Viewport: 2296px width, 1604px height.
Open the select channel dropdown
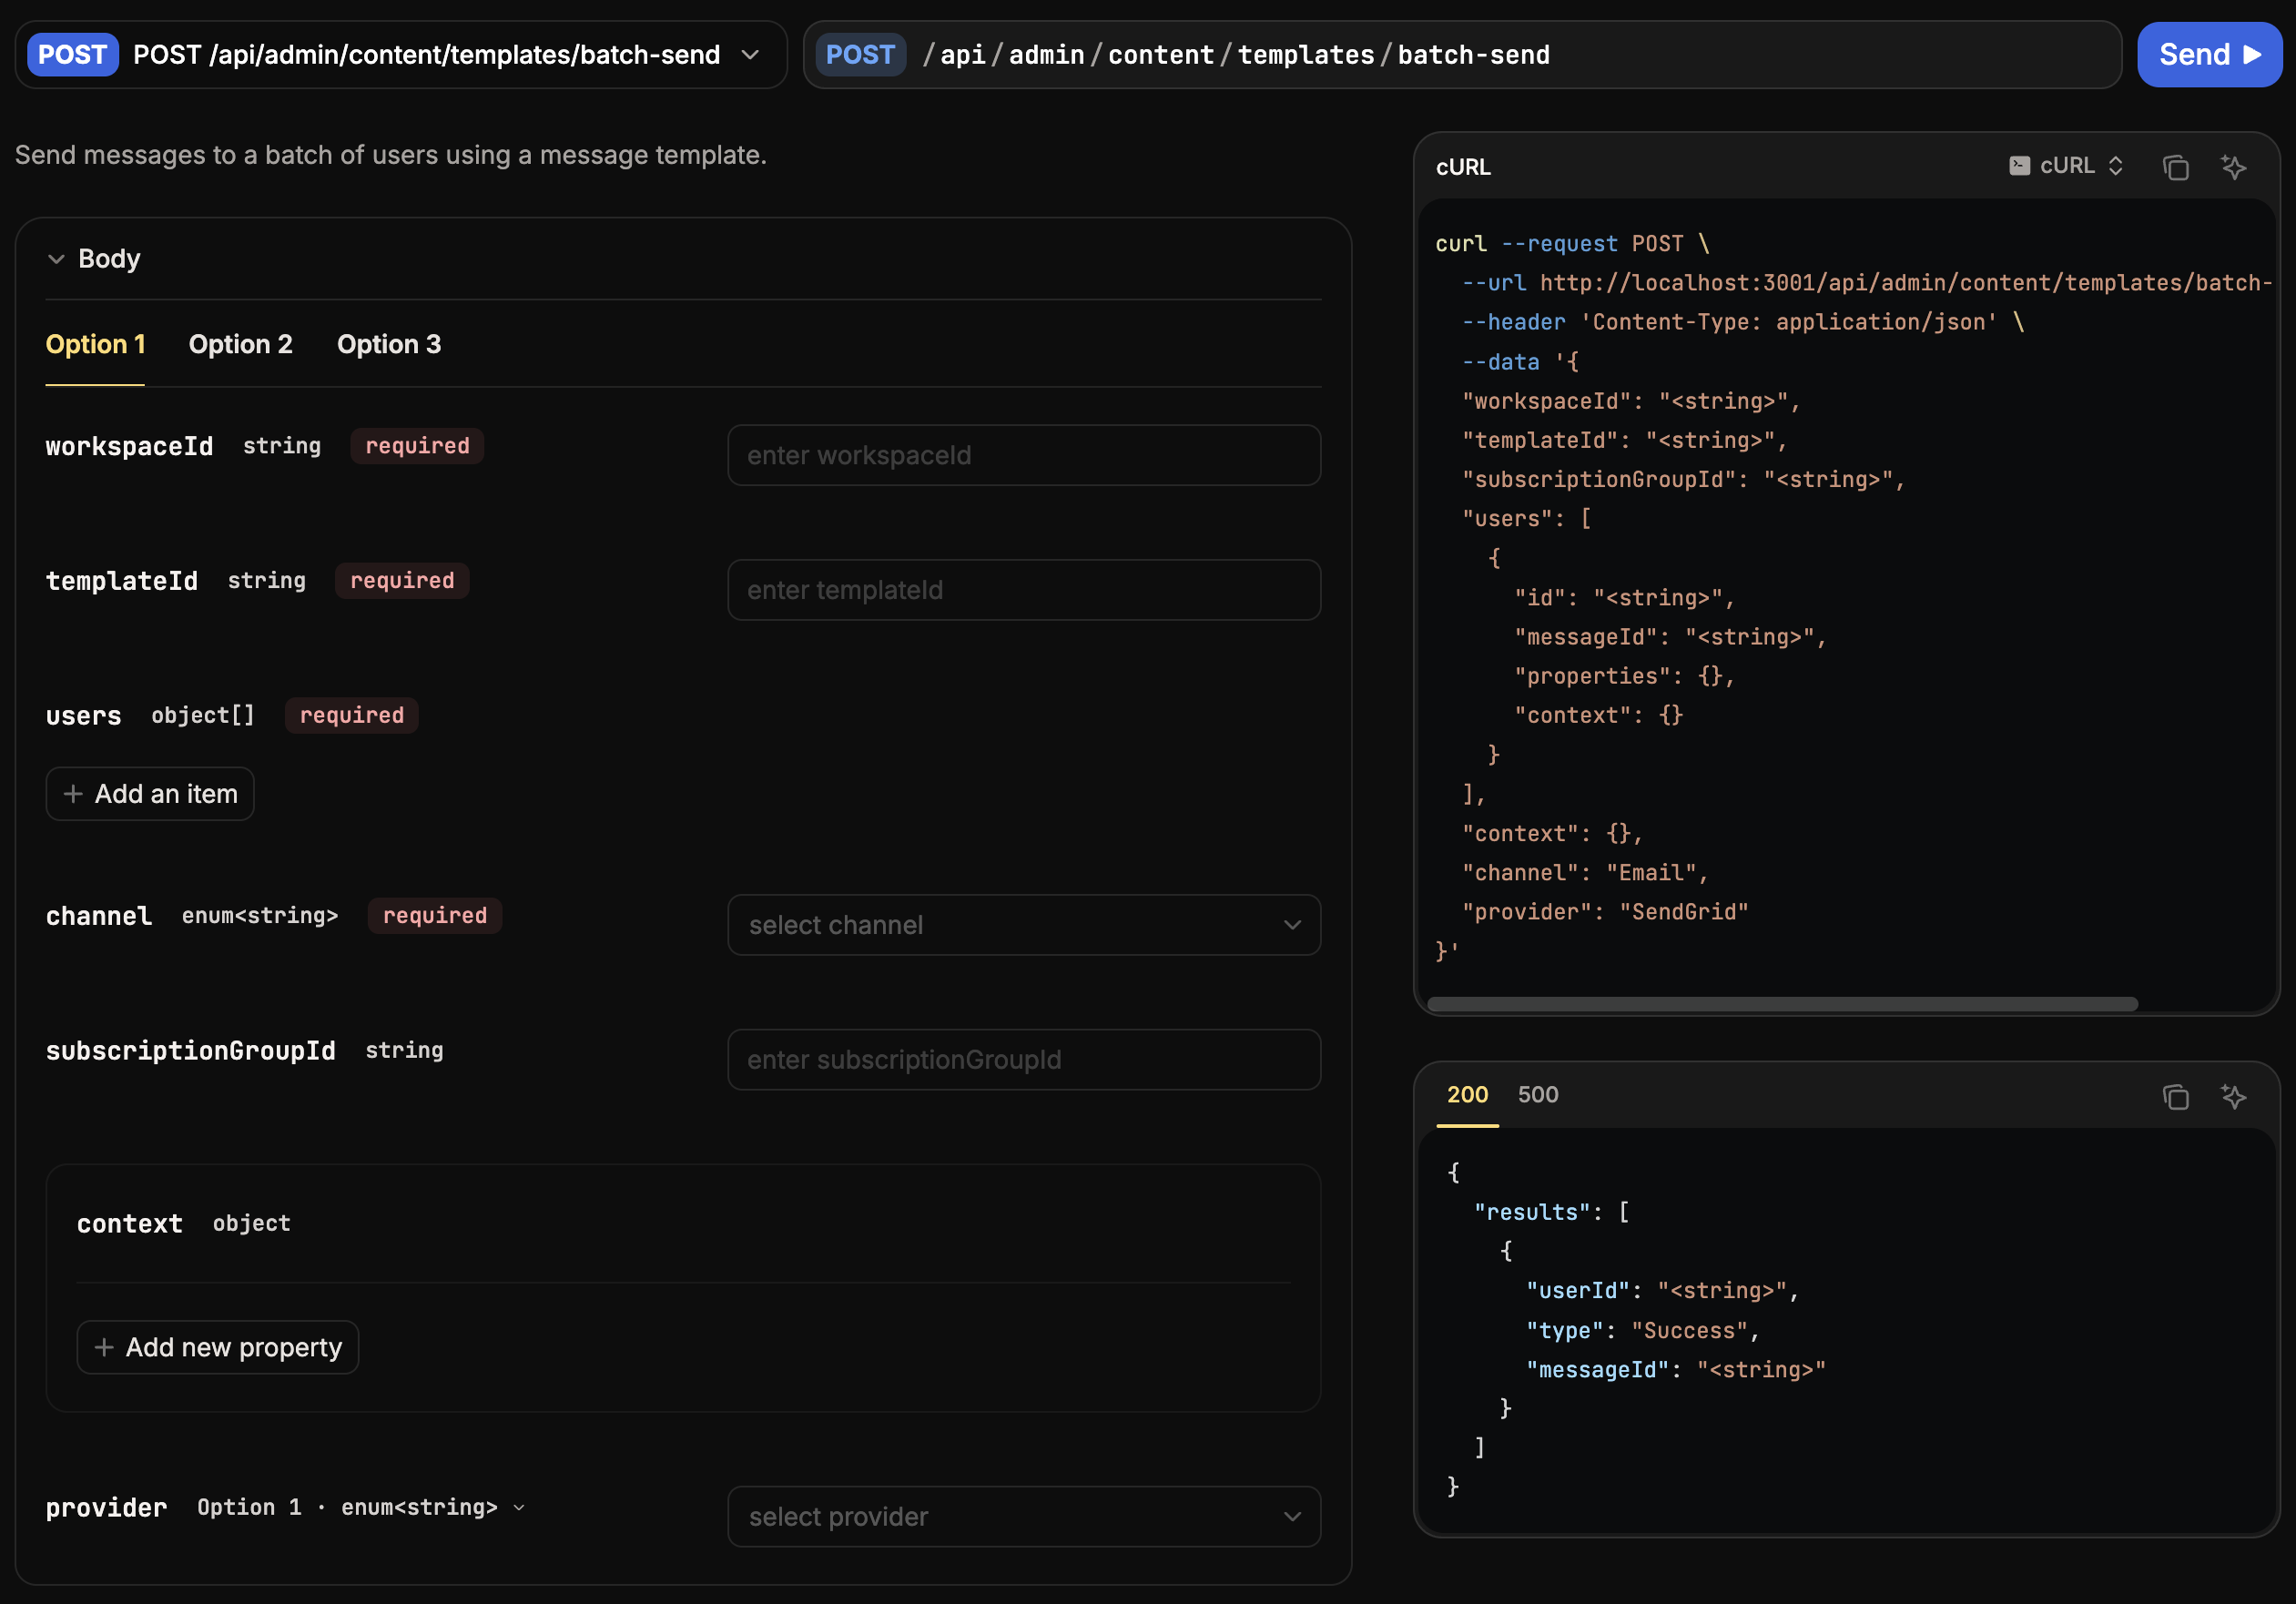(1023, 925)
